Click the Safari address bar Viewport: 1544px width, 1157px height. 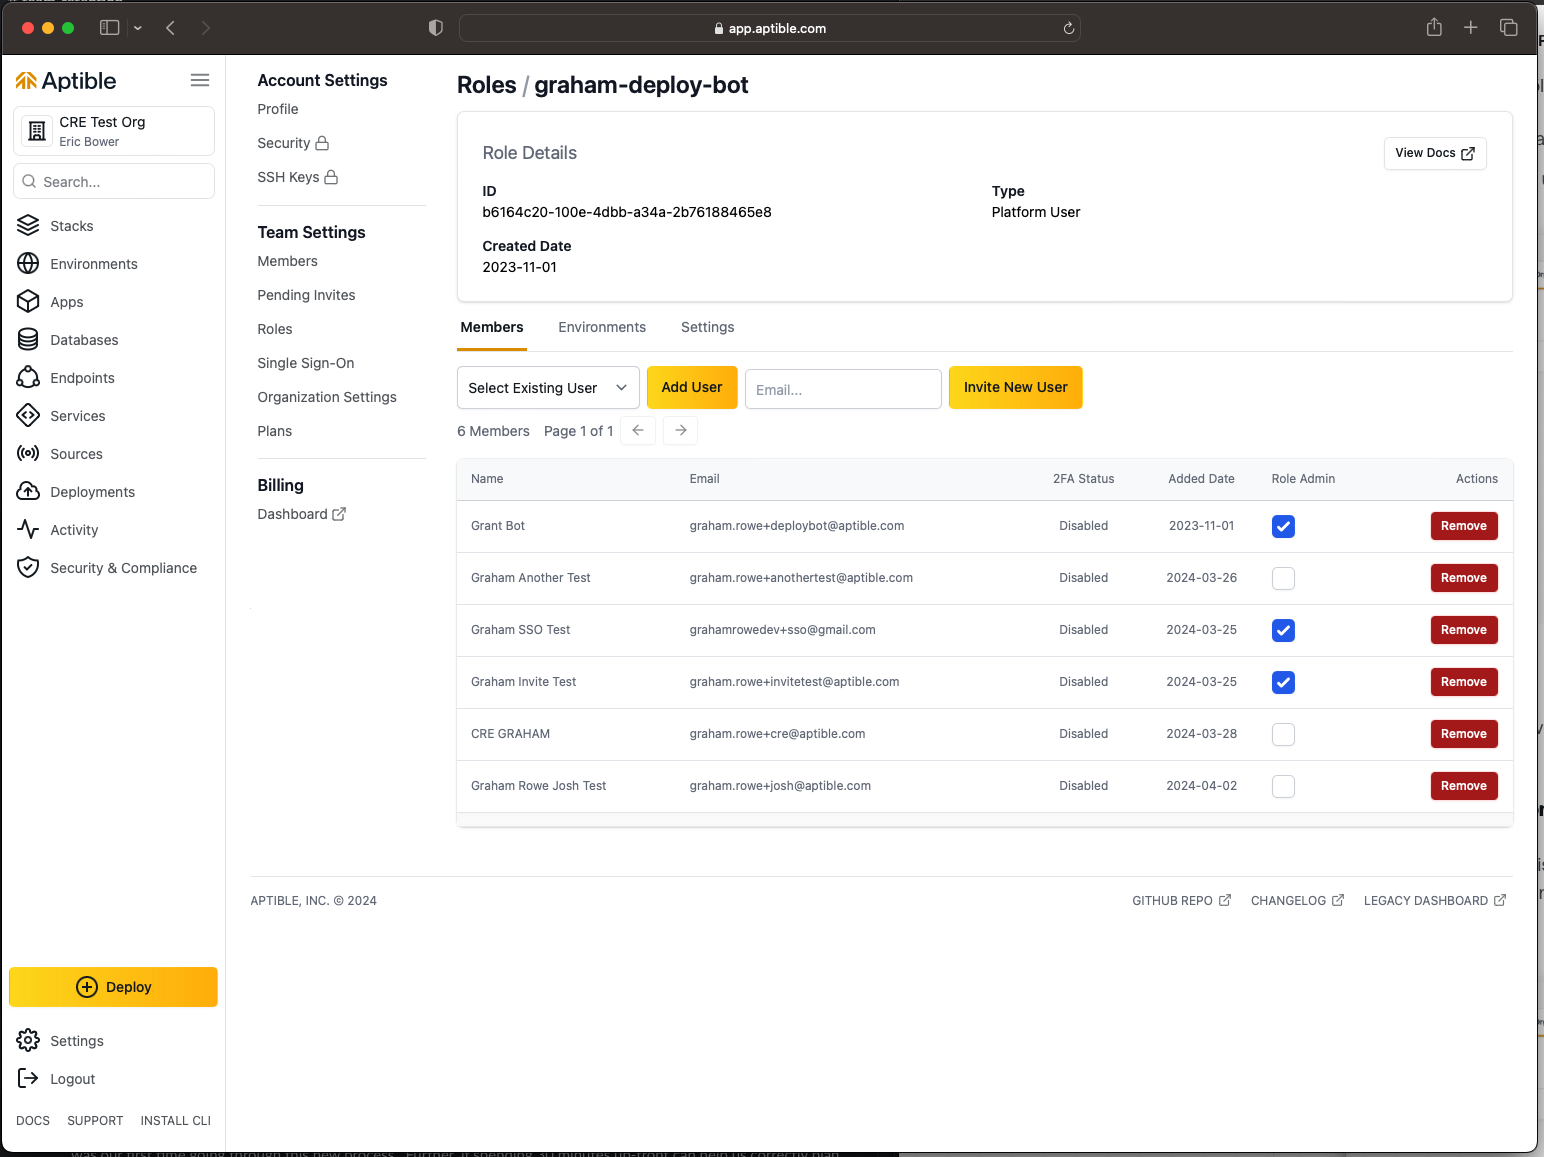(770, 28)
